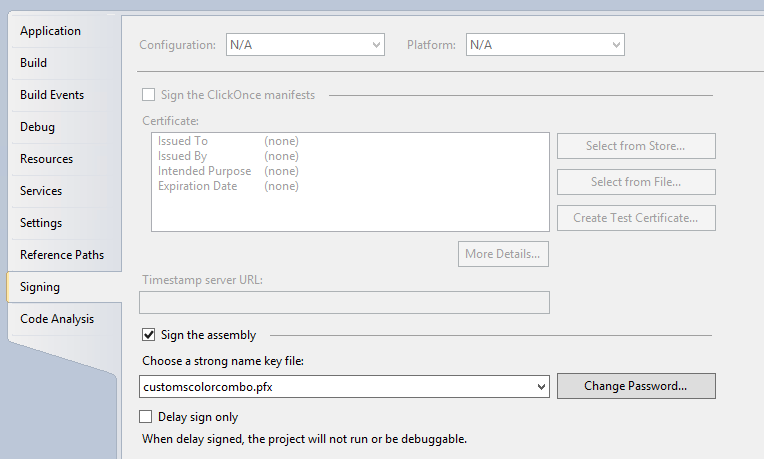Expand the Platform dropdown
764x459 pixels.
(x=545, y=45)
